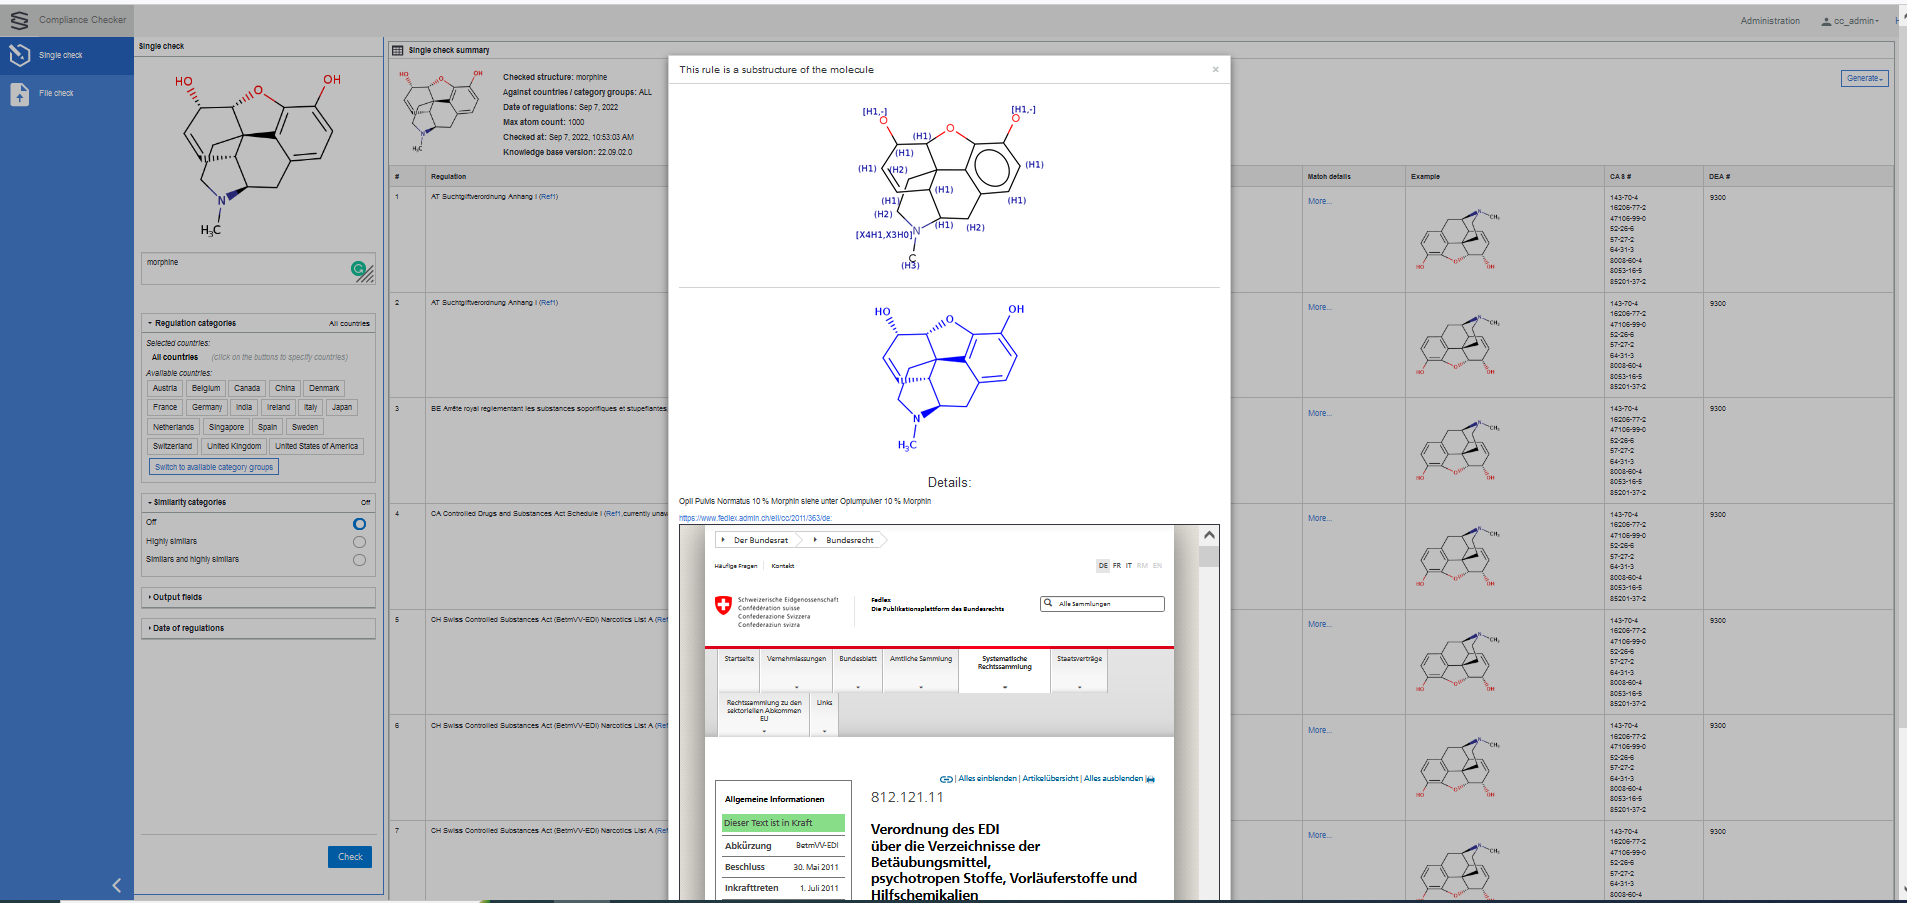Select the Highly similars radio button

point(359,542)
